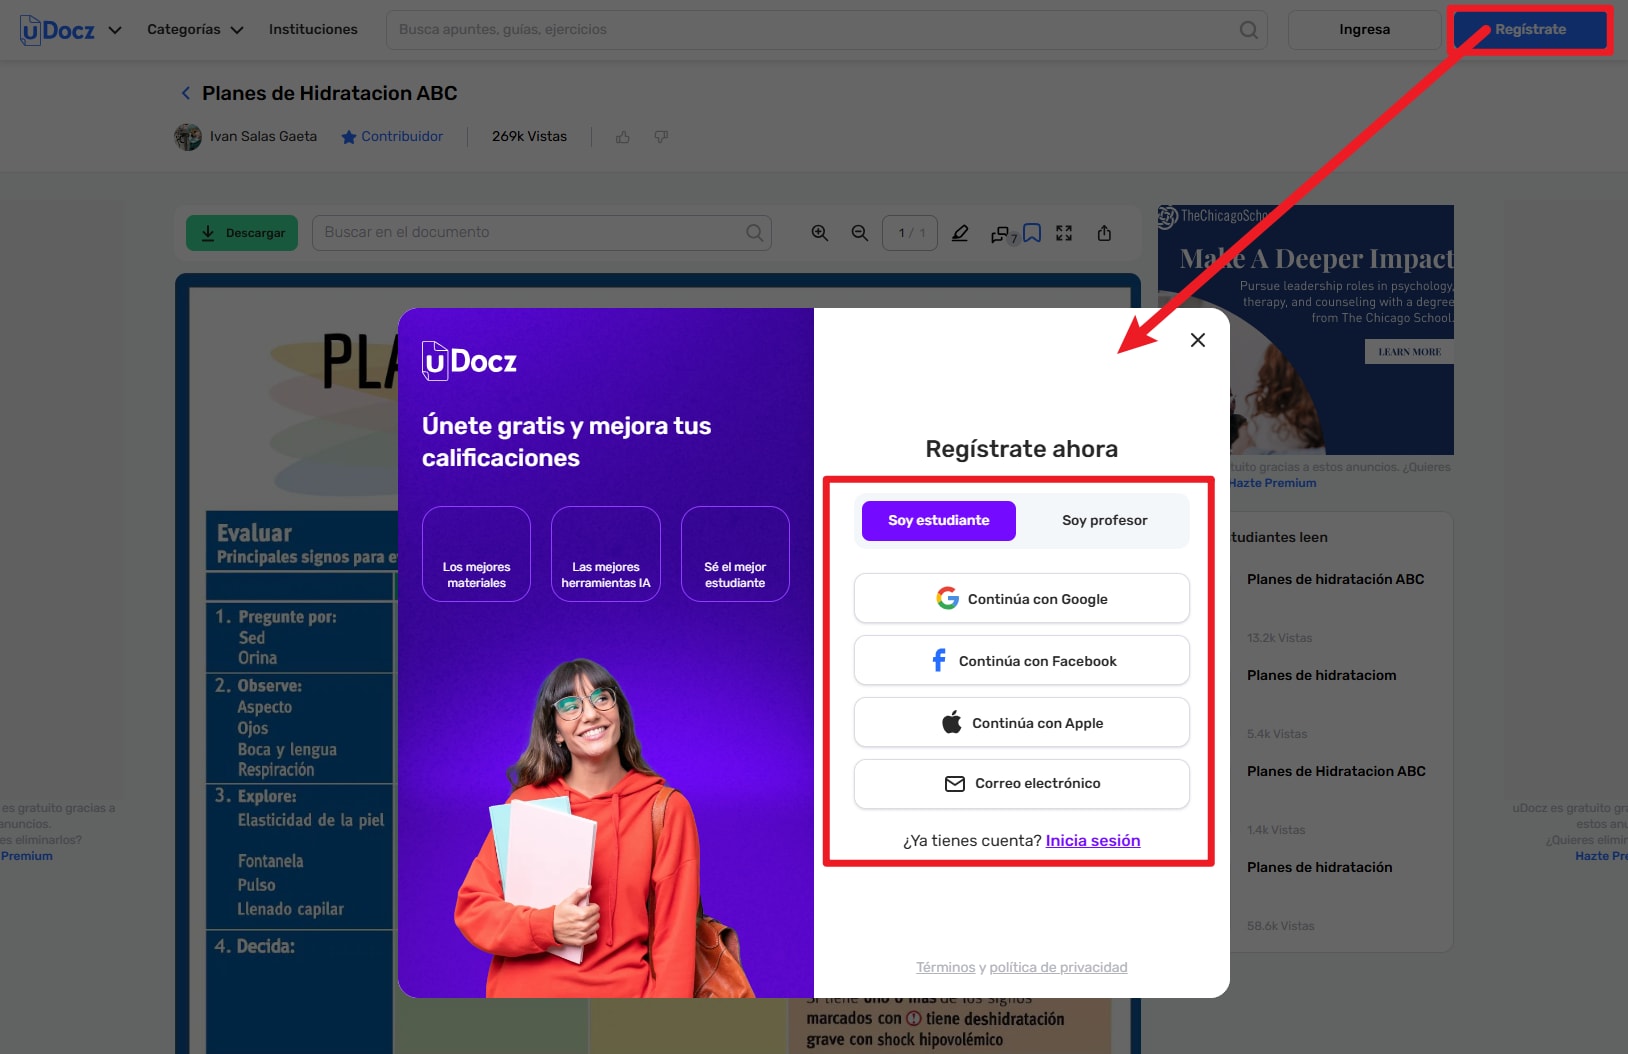Go back using the left chevron
This screenshot has width=1628, height=1054.
tap(185, 93)
